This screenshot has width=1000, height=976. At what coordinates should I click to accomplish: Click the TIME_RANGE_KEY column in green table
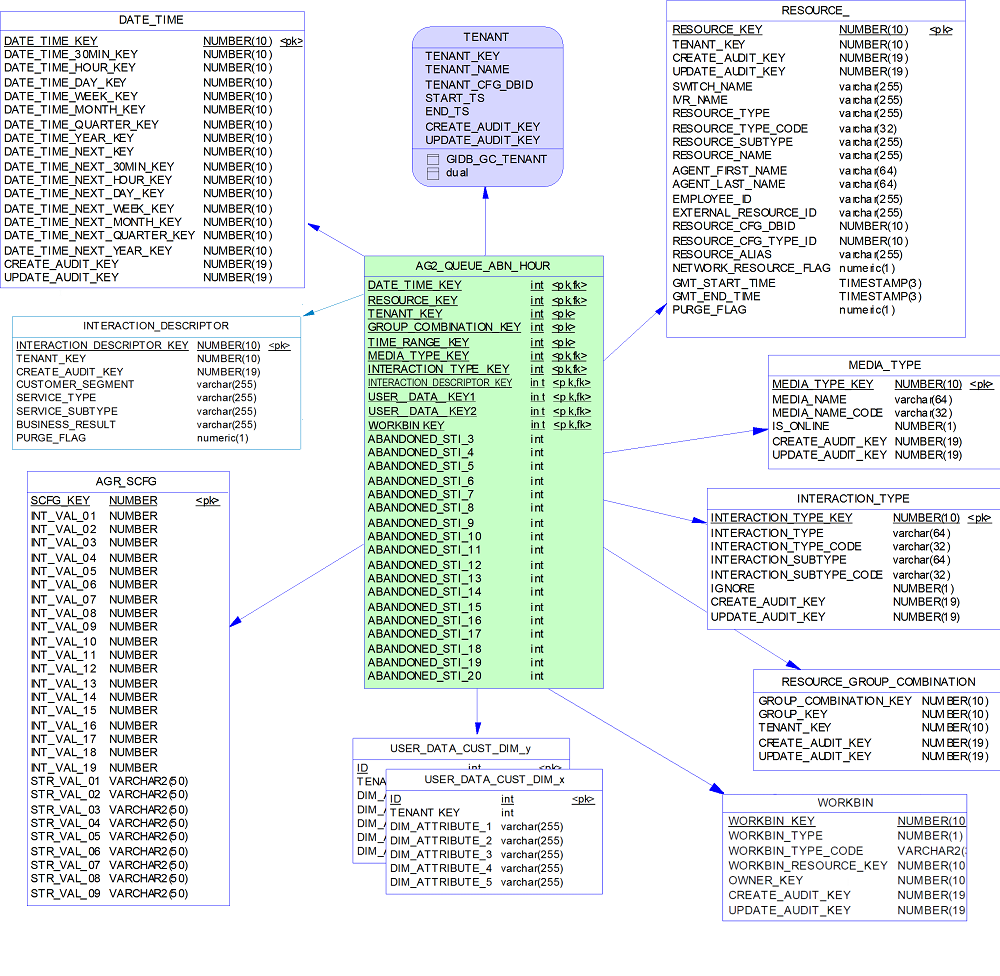pyautogui.click(x=418, y=342)
